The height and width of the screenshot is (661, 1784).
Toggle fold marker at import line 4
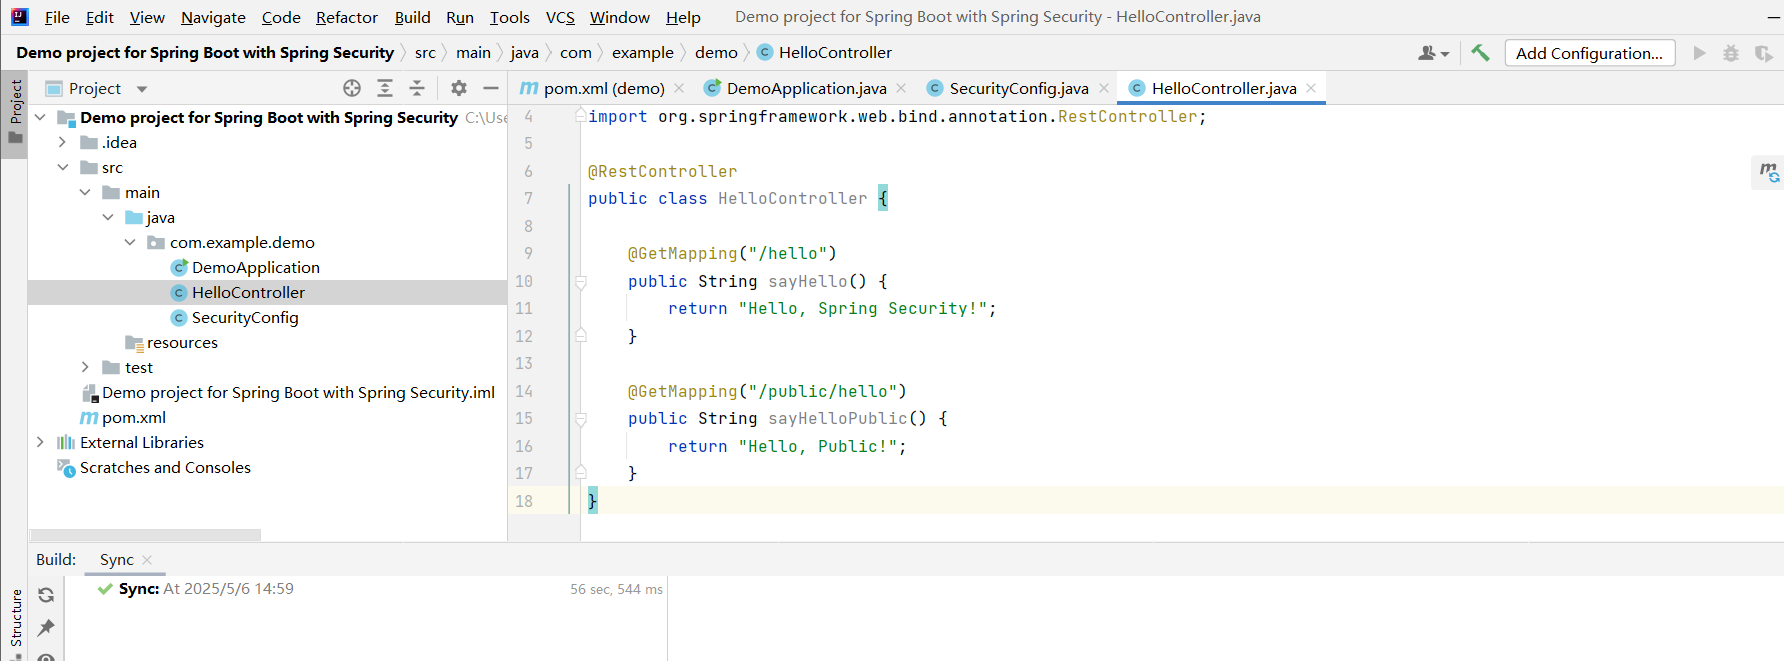click(x=580, y=116)
